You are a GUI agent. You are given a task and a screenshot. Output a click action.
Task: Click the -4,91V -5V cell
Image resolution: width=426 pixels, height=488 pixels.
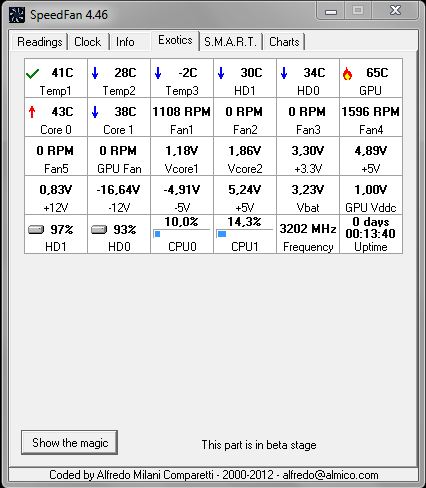182,195
